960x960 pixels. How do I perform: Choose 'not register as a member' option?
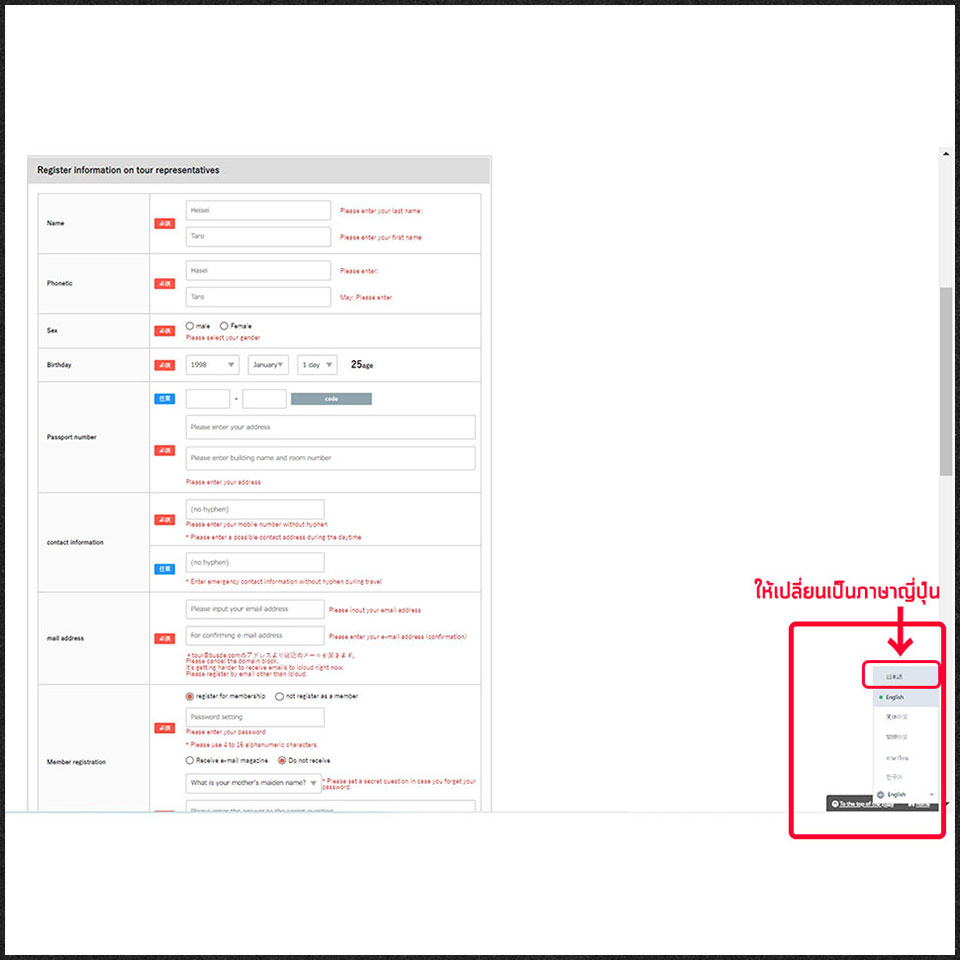279,696
